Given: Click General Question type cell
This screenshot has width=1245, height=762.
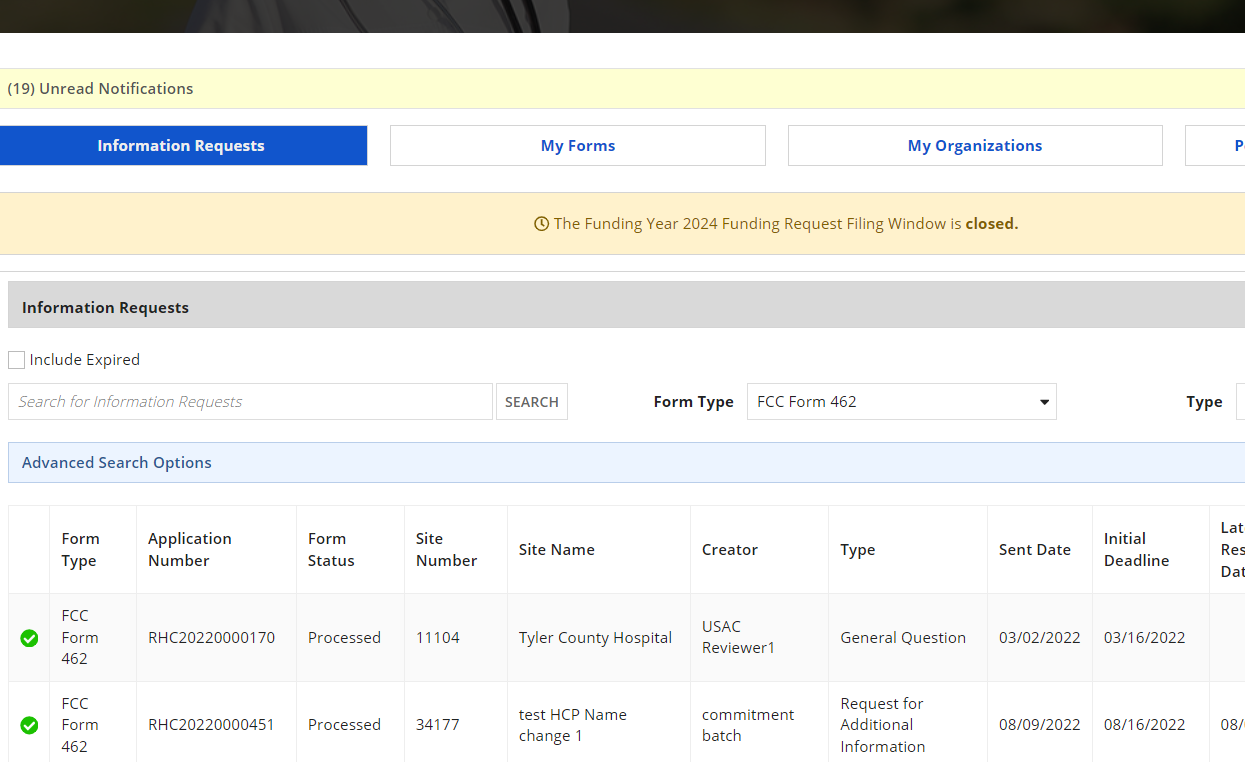Looking at the screenshot, I should pos(903,638).
